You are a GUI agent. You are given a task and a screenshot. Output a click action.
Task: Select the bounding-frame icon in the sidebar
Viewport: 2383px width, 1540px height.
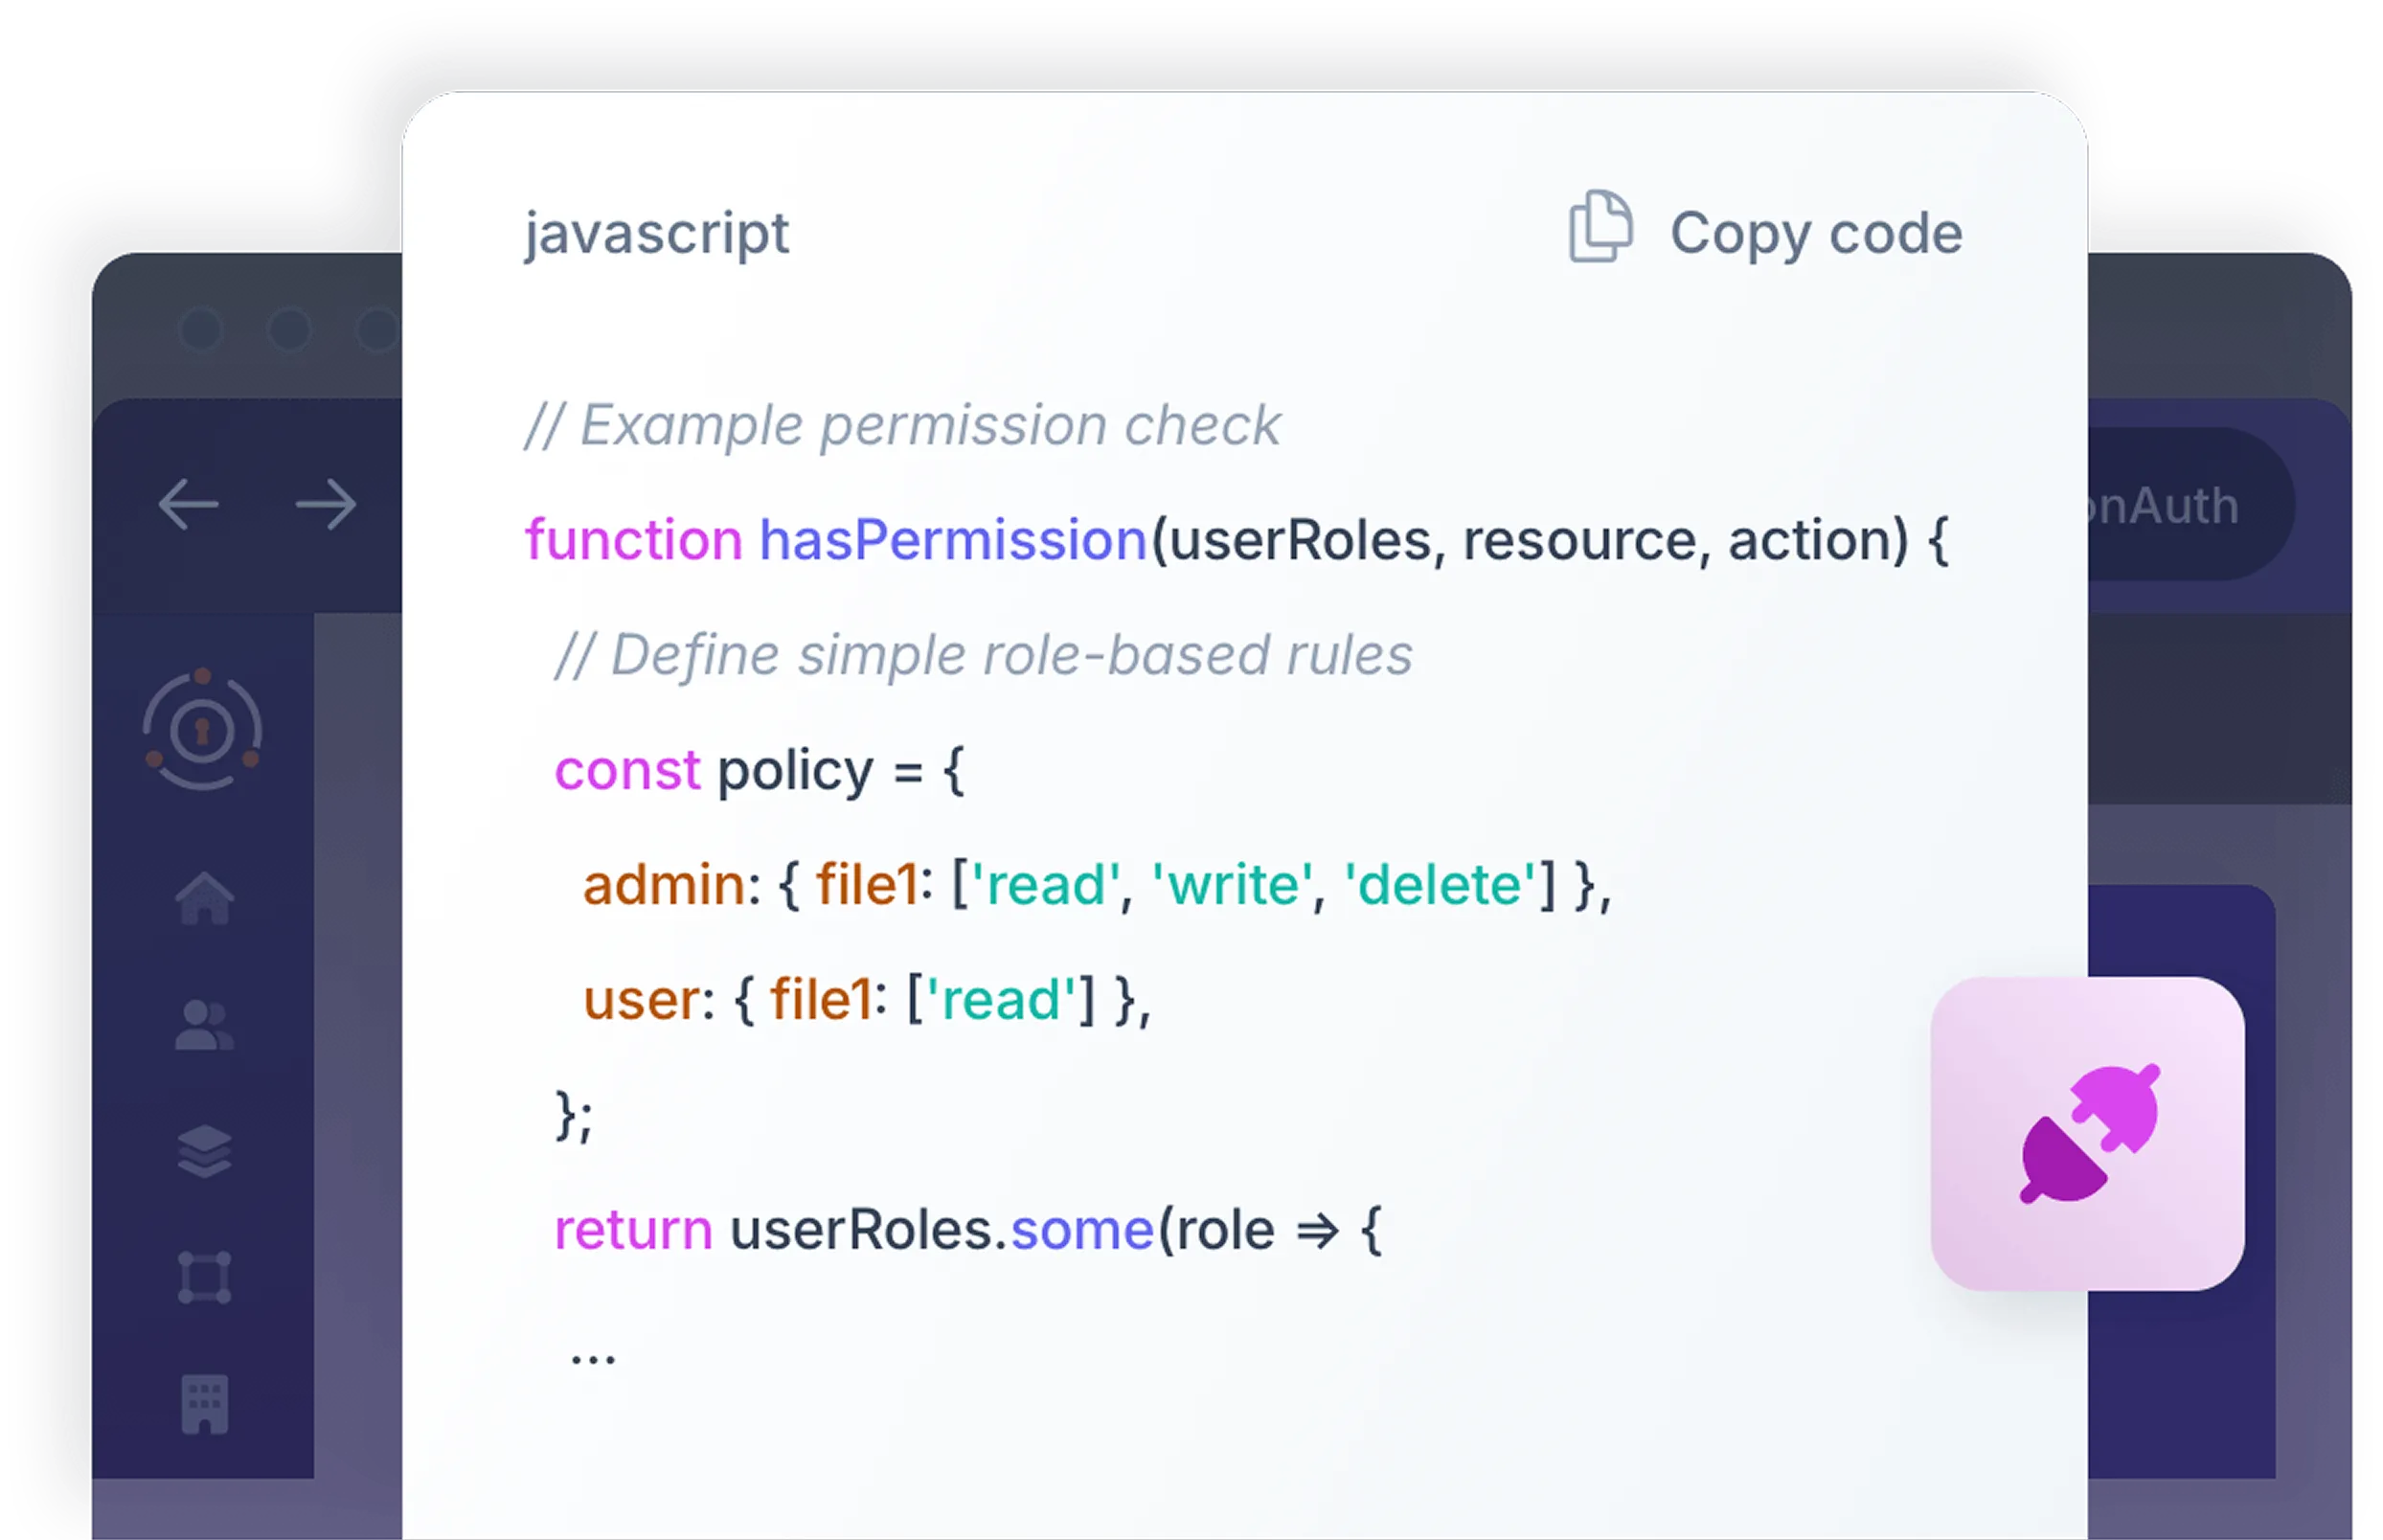tap(204, 1278)
